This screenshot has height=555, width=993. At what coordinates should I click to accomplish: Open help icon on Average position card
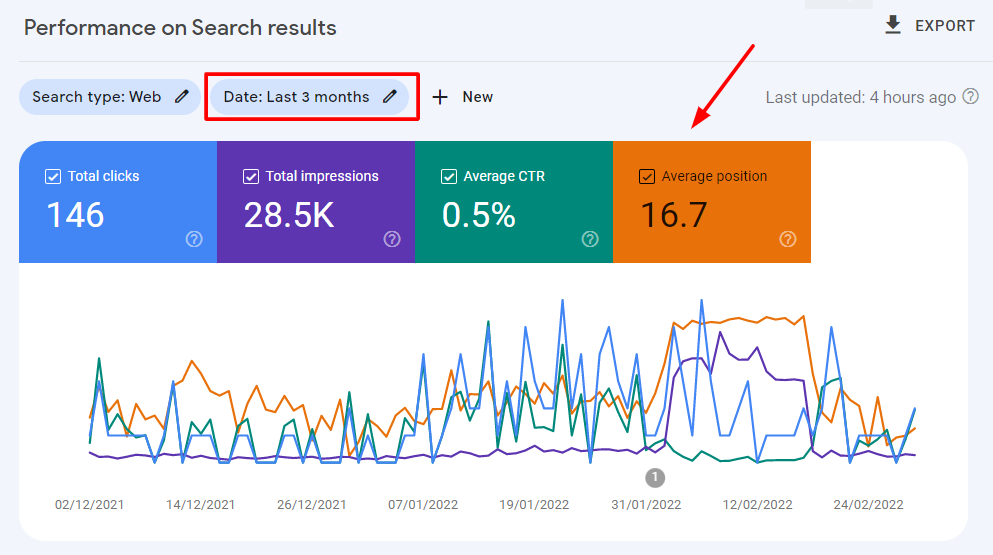(x=788, y=239)
